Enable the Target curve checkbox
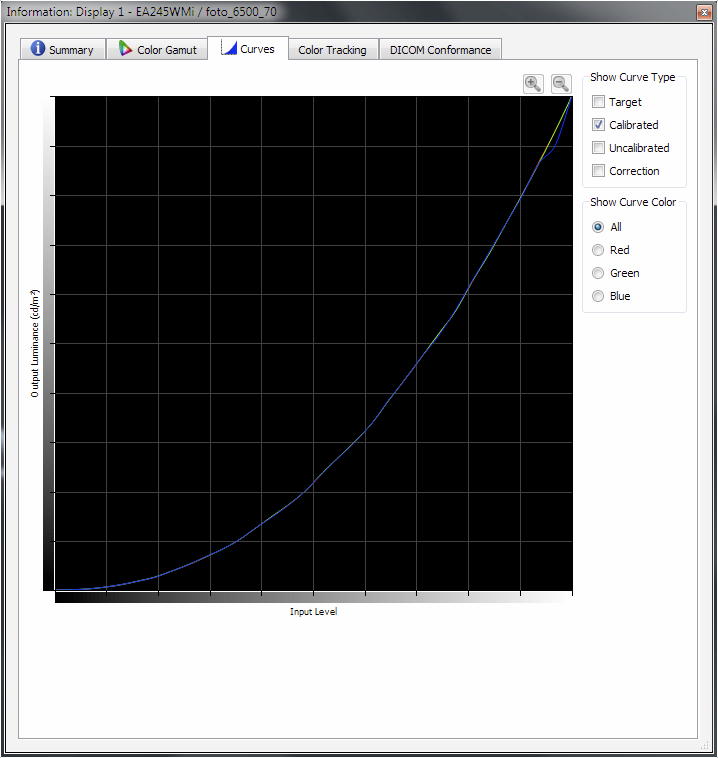The image size is (718, 758). coord(599,102)
